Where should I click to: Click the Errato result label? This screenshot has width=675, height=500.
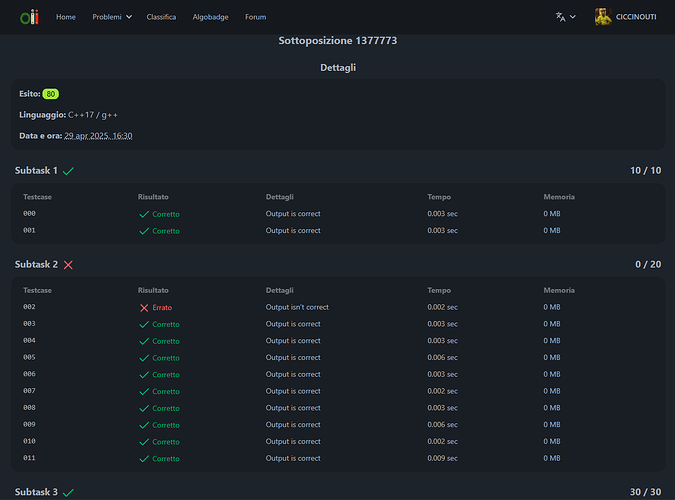[x=162, y=307]
